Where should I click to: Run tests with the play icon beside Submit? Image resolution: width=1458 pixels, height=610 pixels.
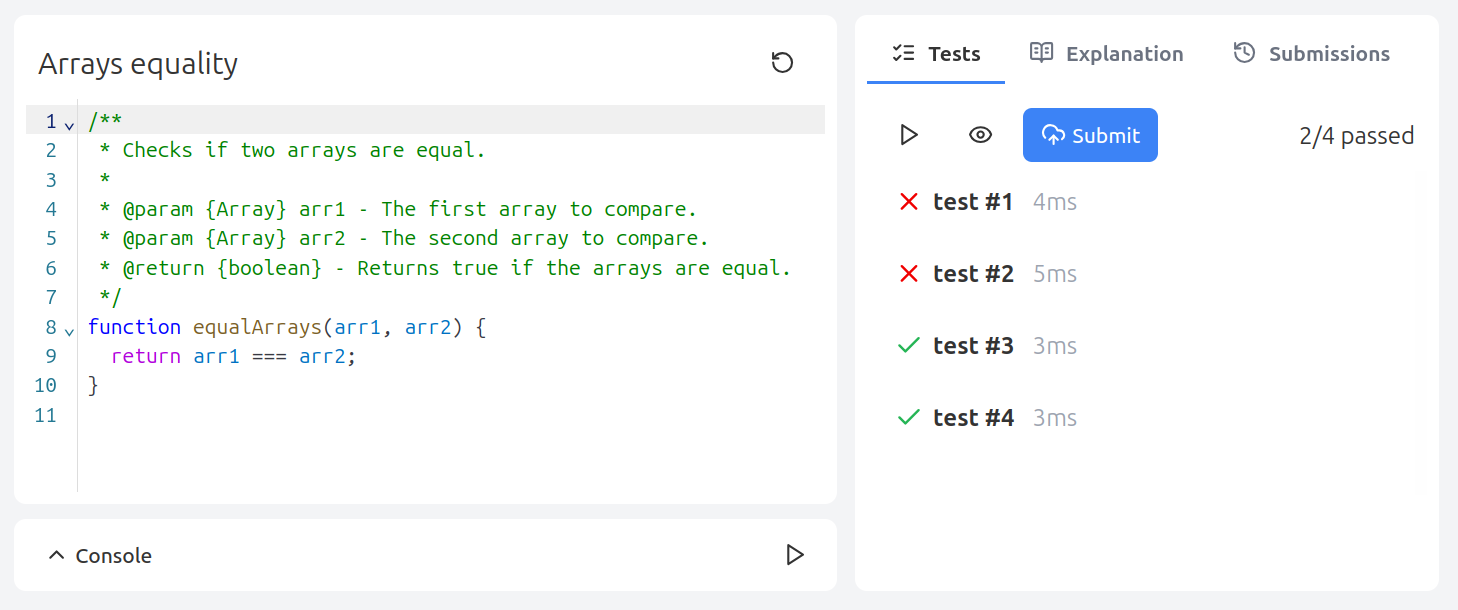pos(909,135)
